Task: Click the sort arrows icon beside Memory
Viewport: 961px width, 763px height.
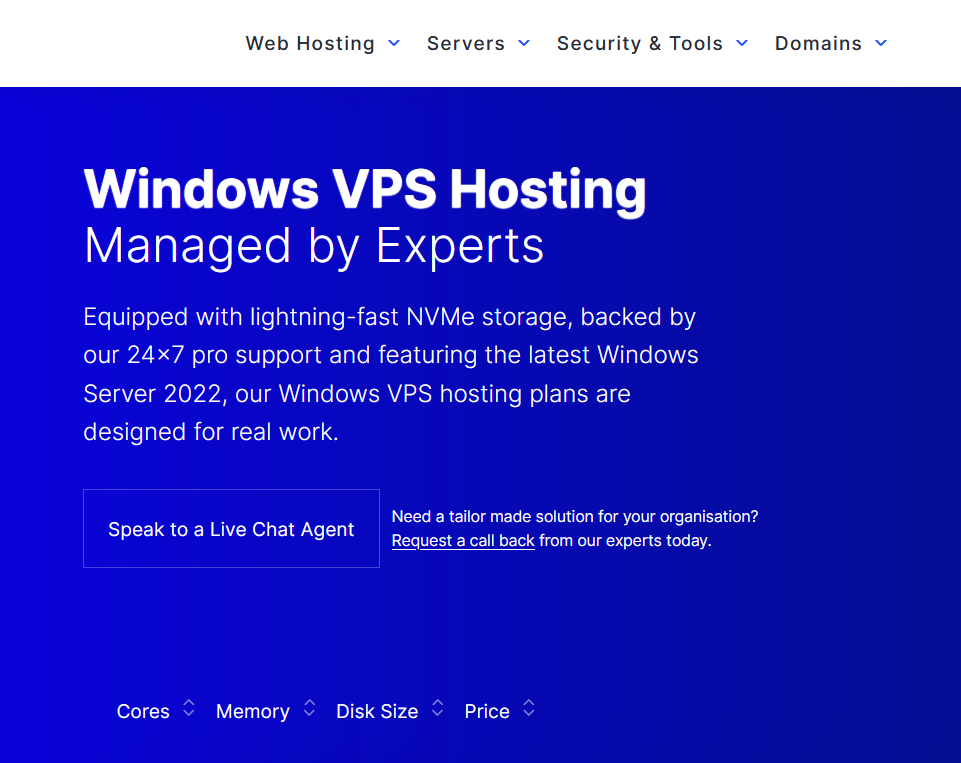Action: click(309, 709)
